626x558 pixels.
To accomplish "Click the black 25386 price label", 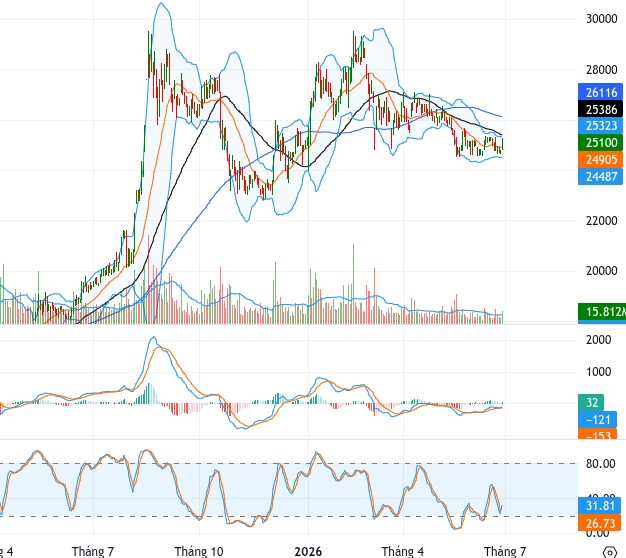I will point(600,109).
